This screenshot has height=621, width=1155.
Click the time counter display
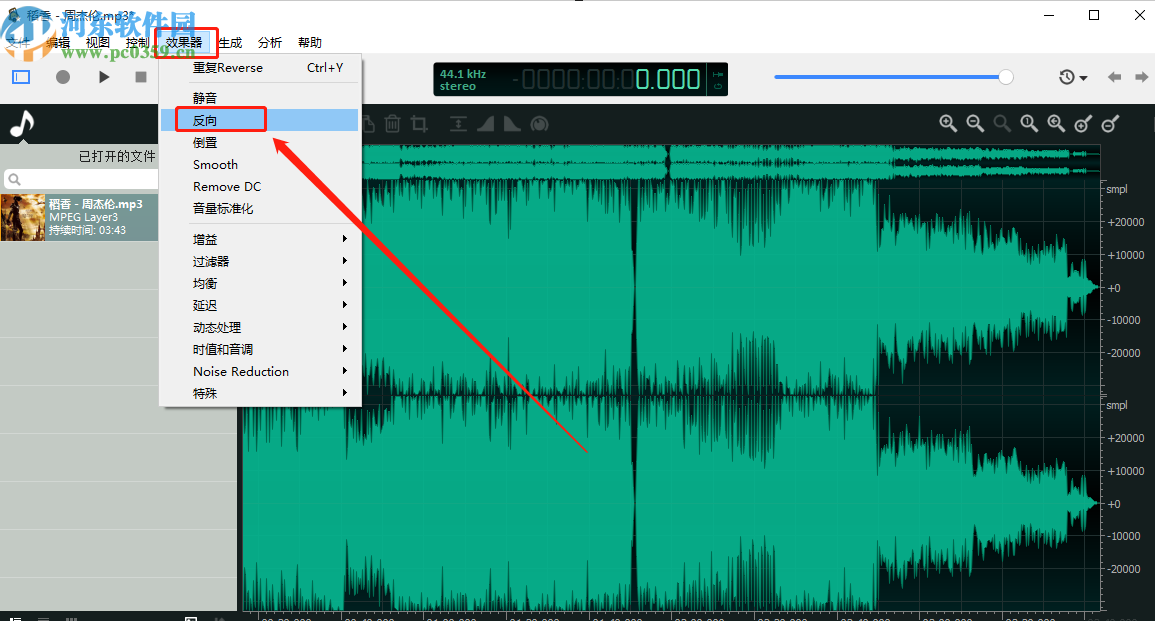(x=610, y=79)
